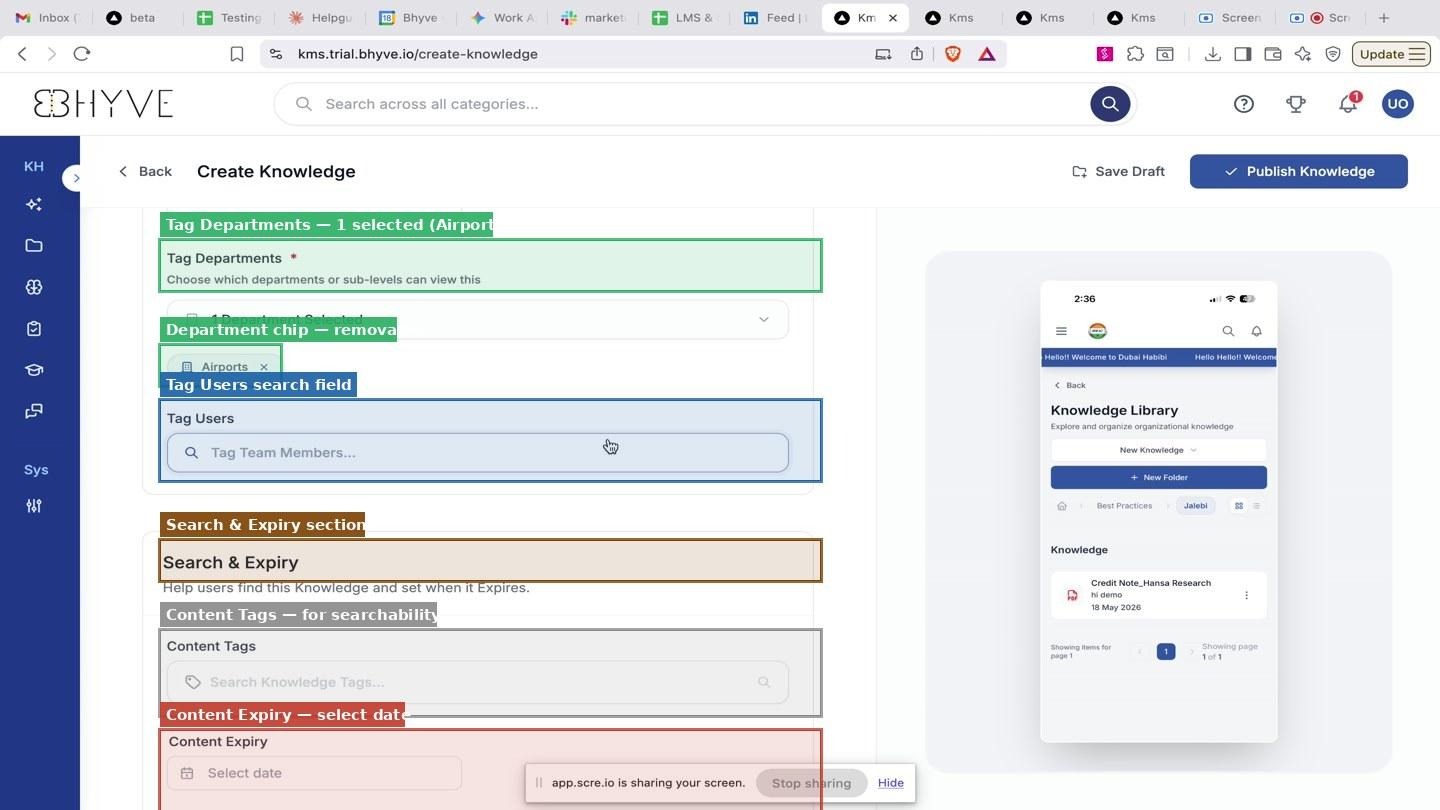This screenshot has height=810, width=1440.
Task: Switch to grid view in the phone preview
Action: [x=1239, y=506]
